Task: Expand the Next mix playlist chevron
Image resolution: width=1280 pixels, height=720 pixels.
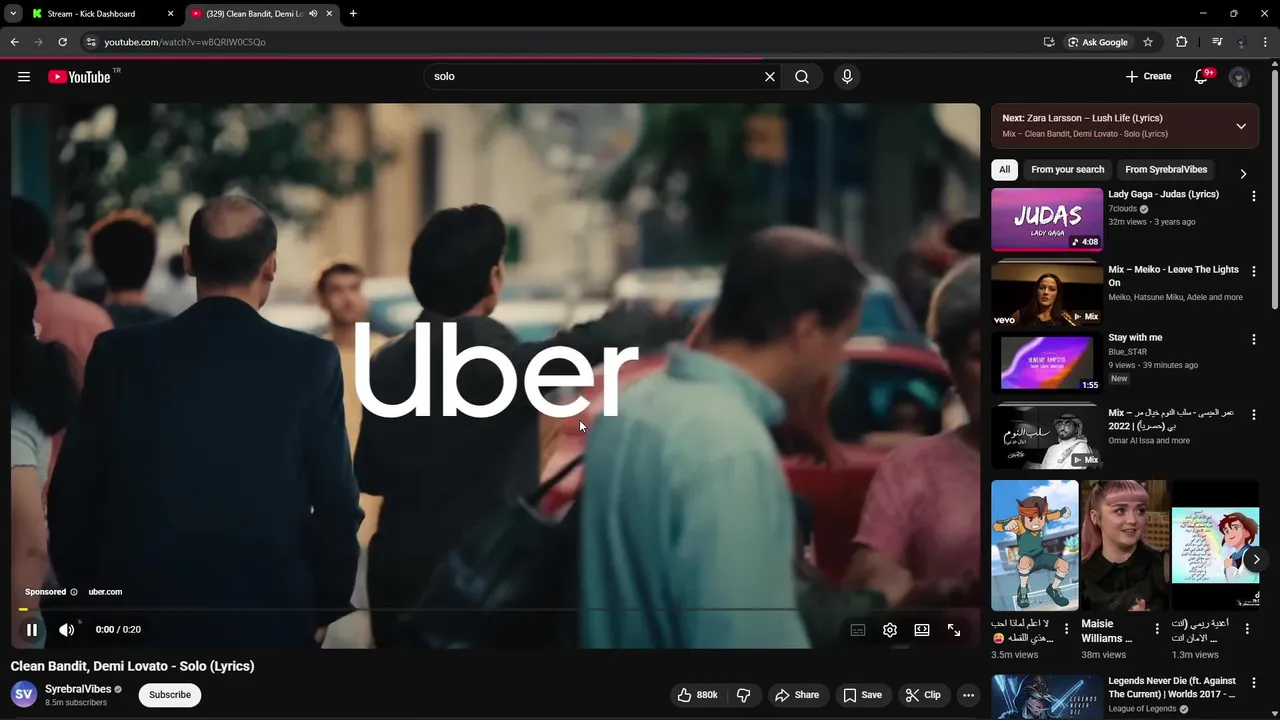Action: coord(1241,126)
